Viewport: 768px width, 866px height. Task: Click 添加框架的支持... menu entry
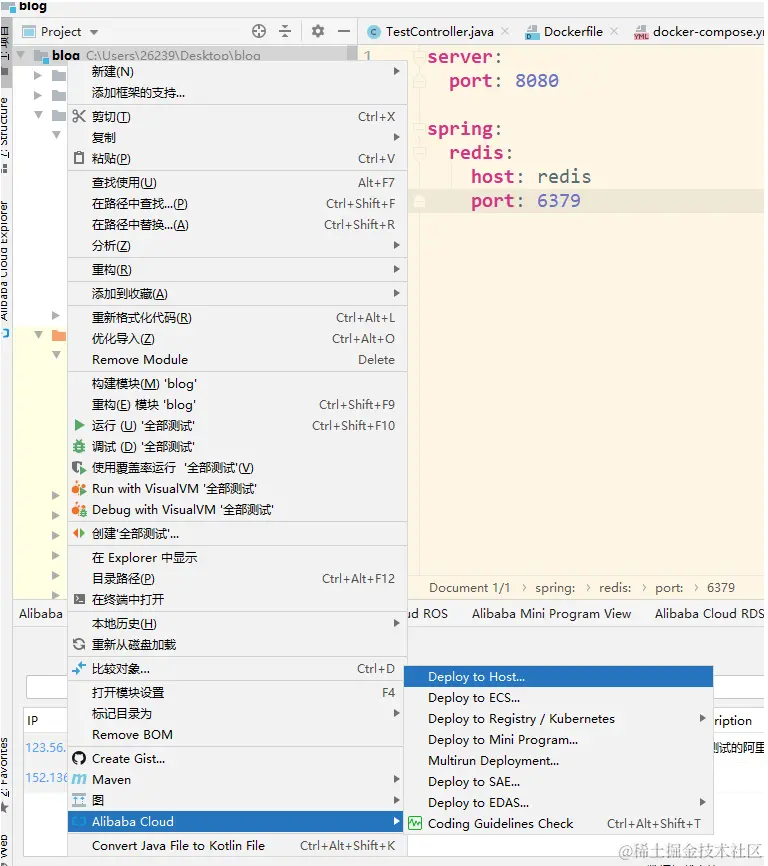(237, 92)
